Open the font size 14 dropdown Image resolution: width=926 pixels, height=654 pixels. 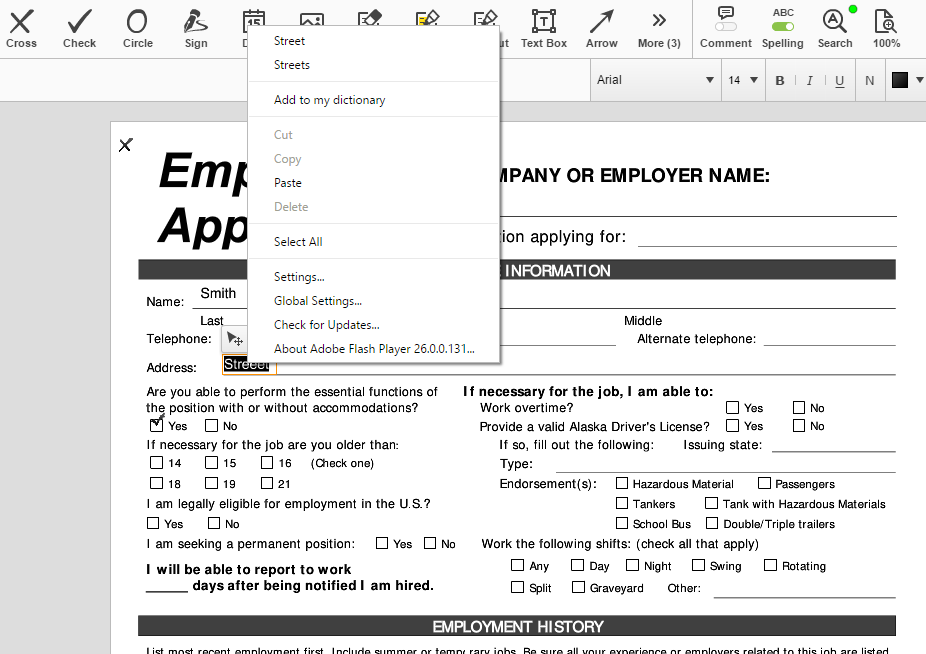click(743, 80)
